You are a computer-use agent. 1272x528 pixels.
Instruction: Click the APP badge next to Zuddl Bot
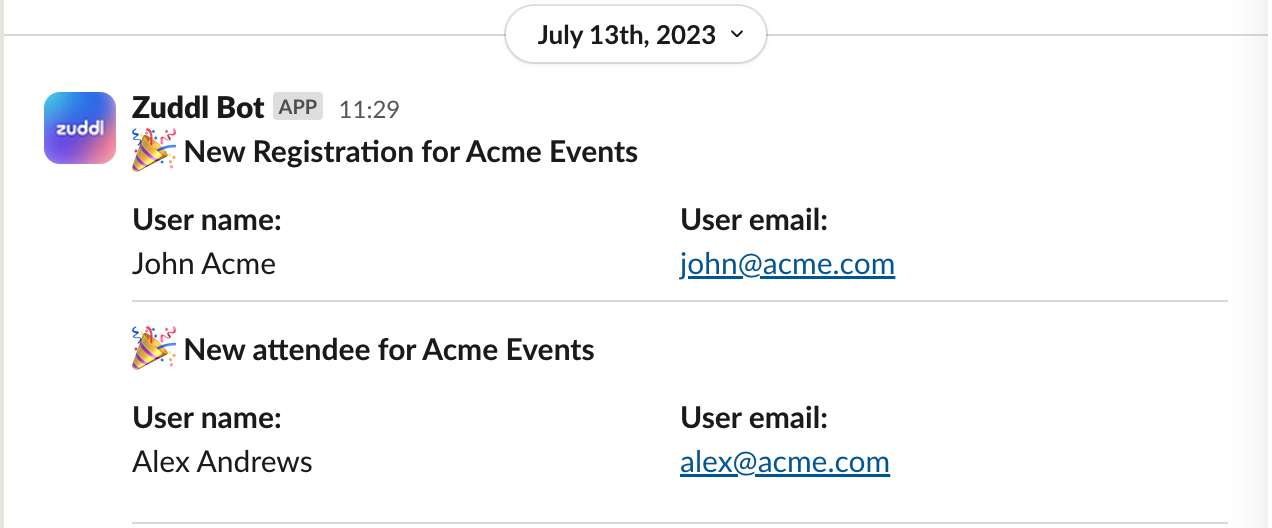tap(298, 107)
